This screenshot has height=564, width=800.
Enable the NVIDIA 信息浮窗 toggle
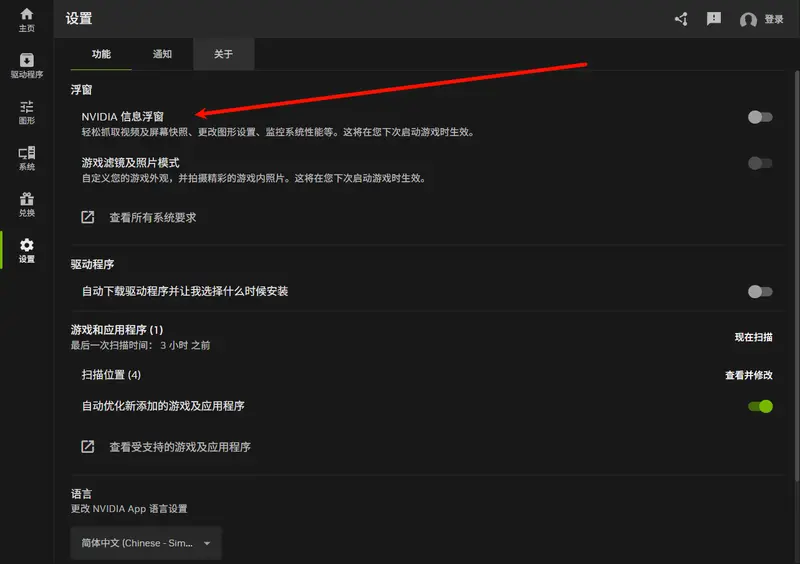tap(760, 117)
